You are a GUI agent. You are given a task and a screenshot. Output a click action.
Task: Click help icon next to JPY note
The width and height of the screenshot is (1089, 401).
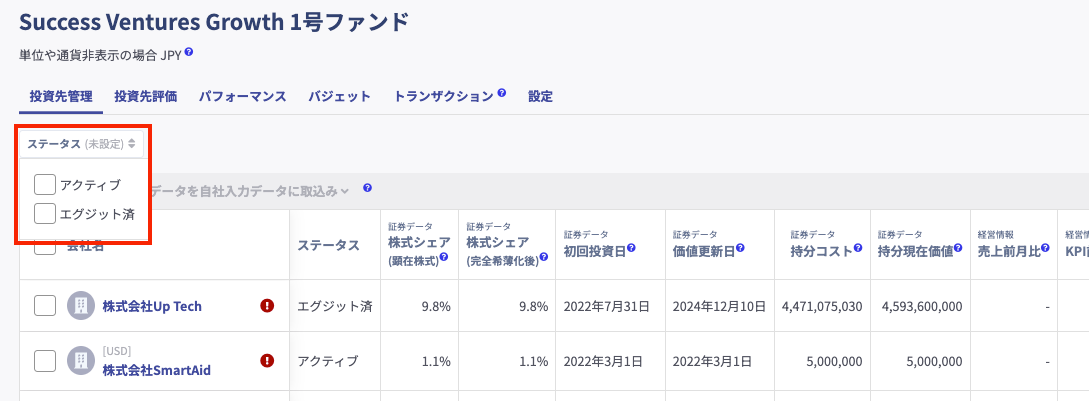189,53
